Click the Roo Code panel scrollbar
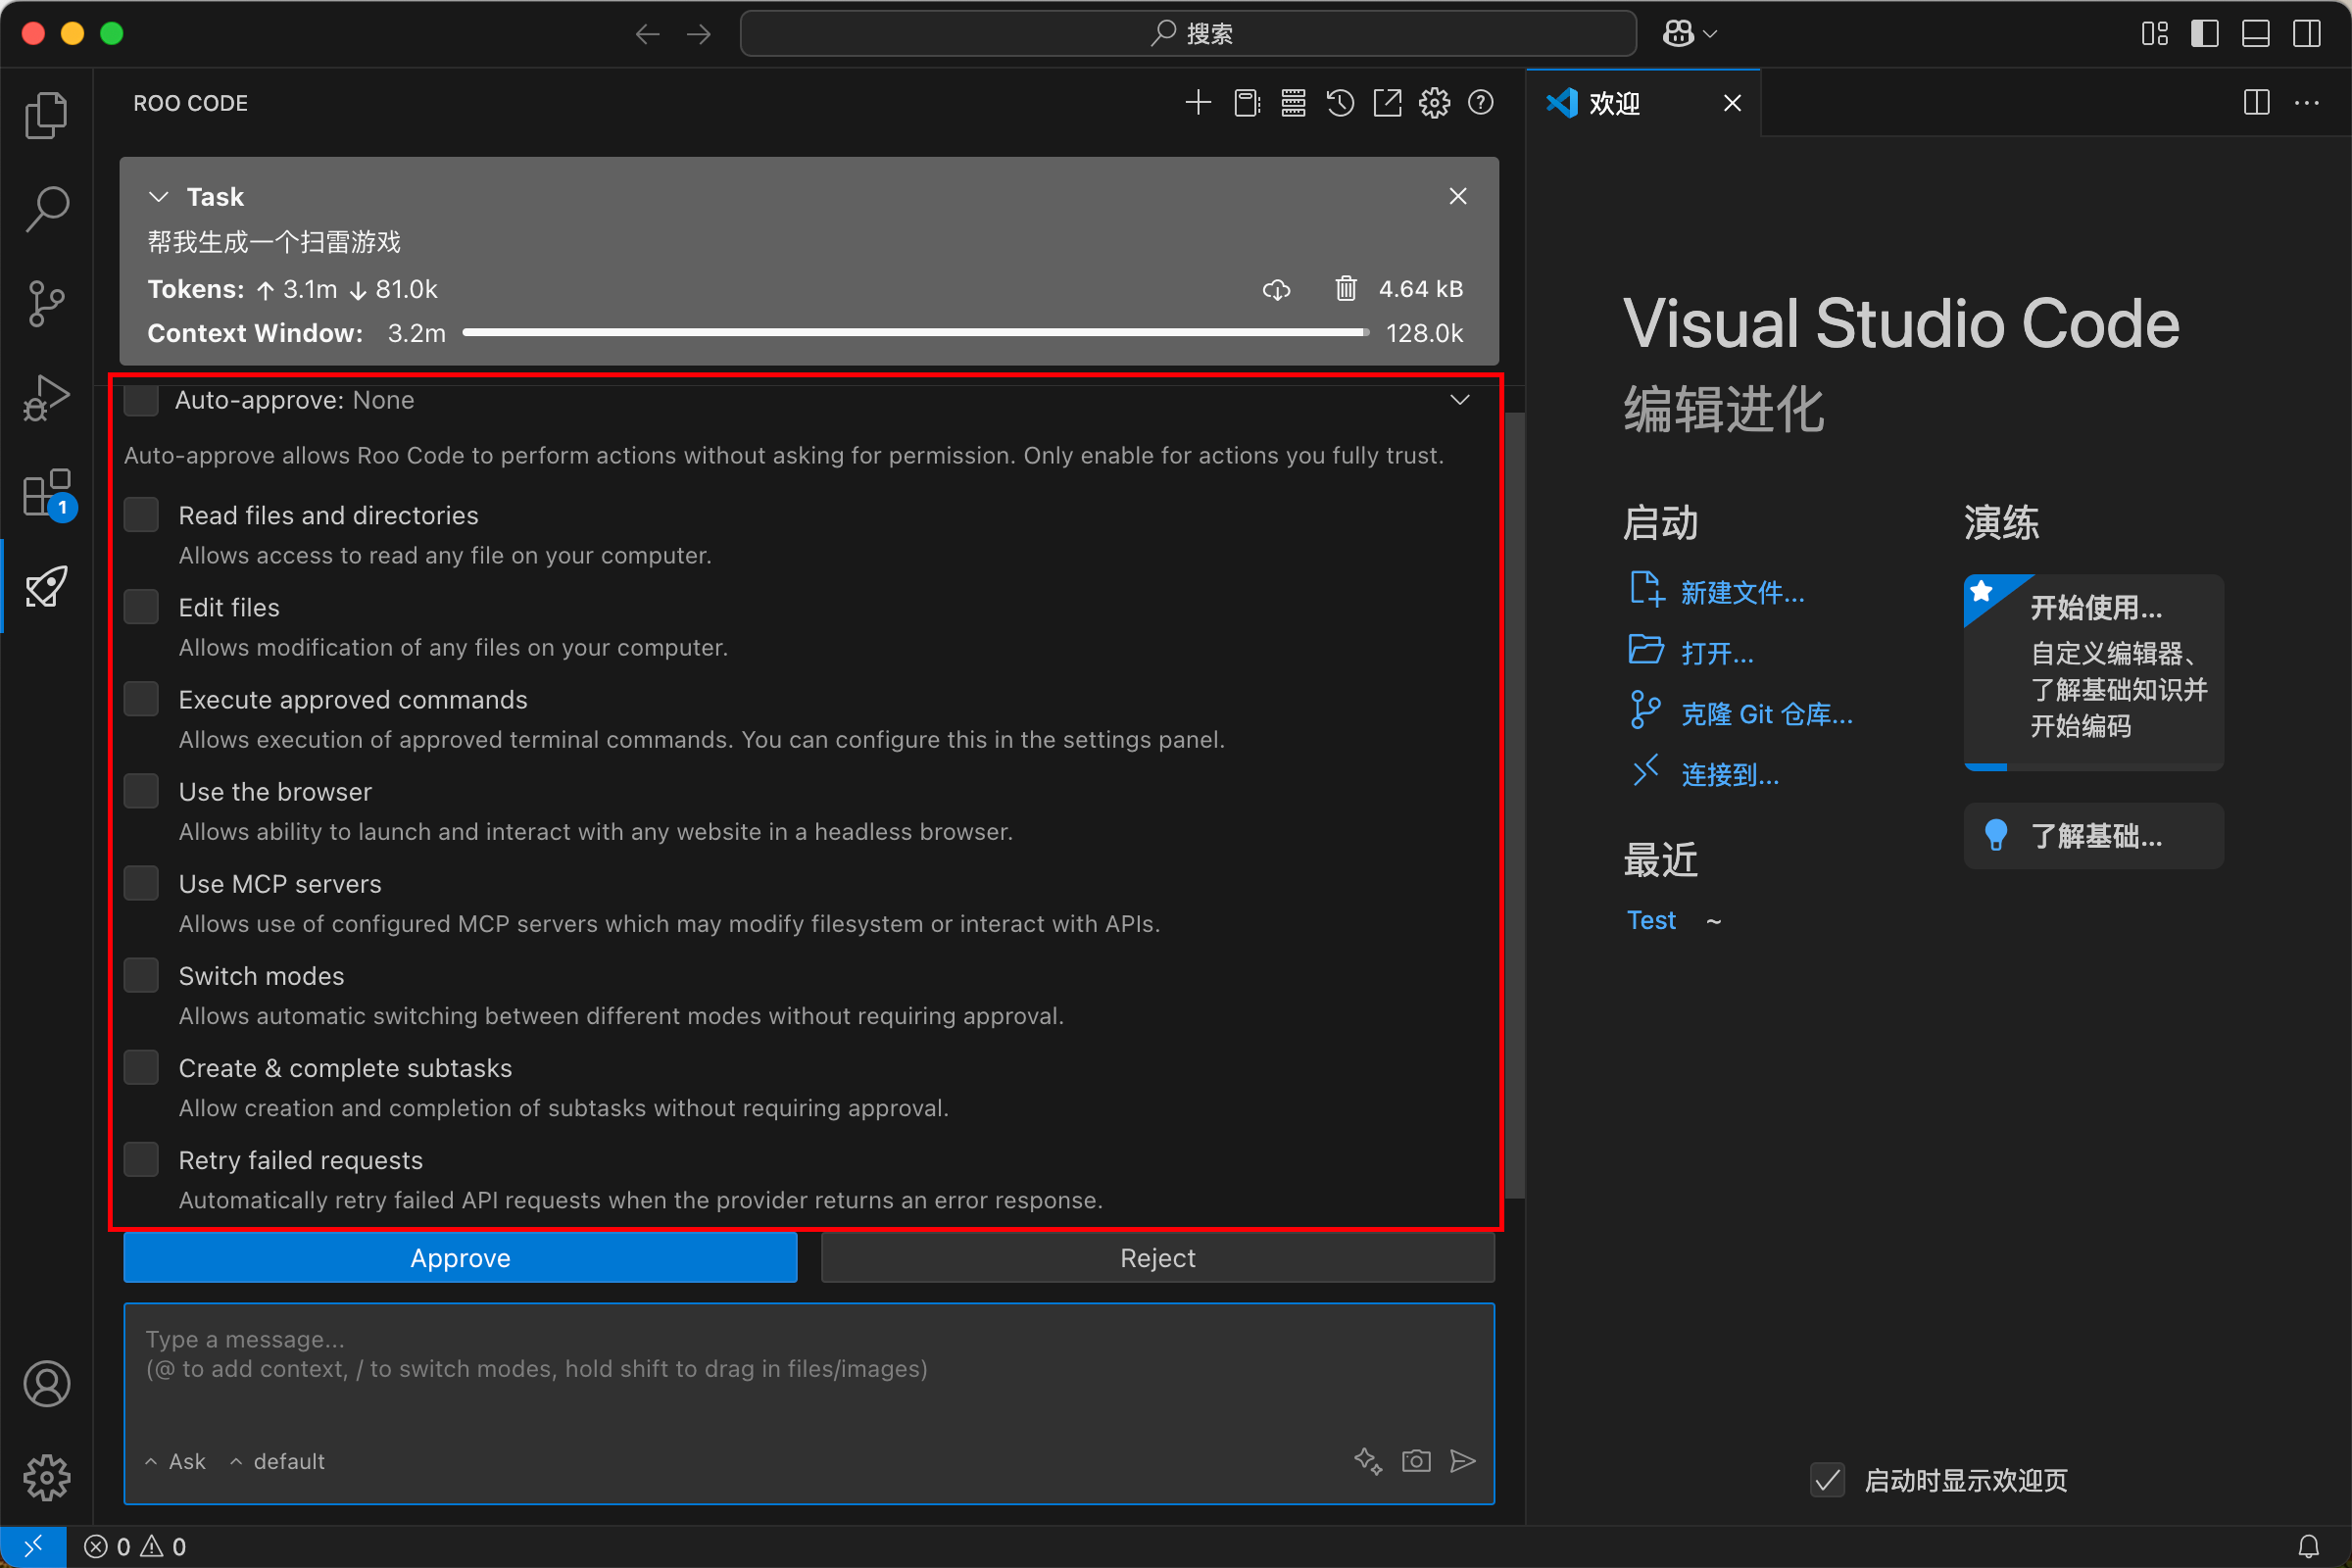 pos(1515,804)
